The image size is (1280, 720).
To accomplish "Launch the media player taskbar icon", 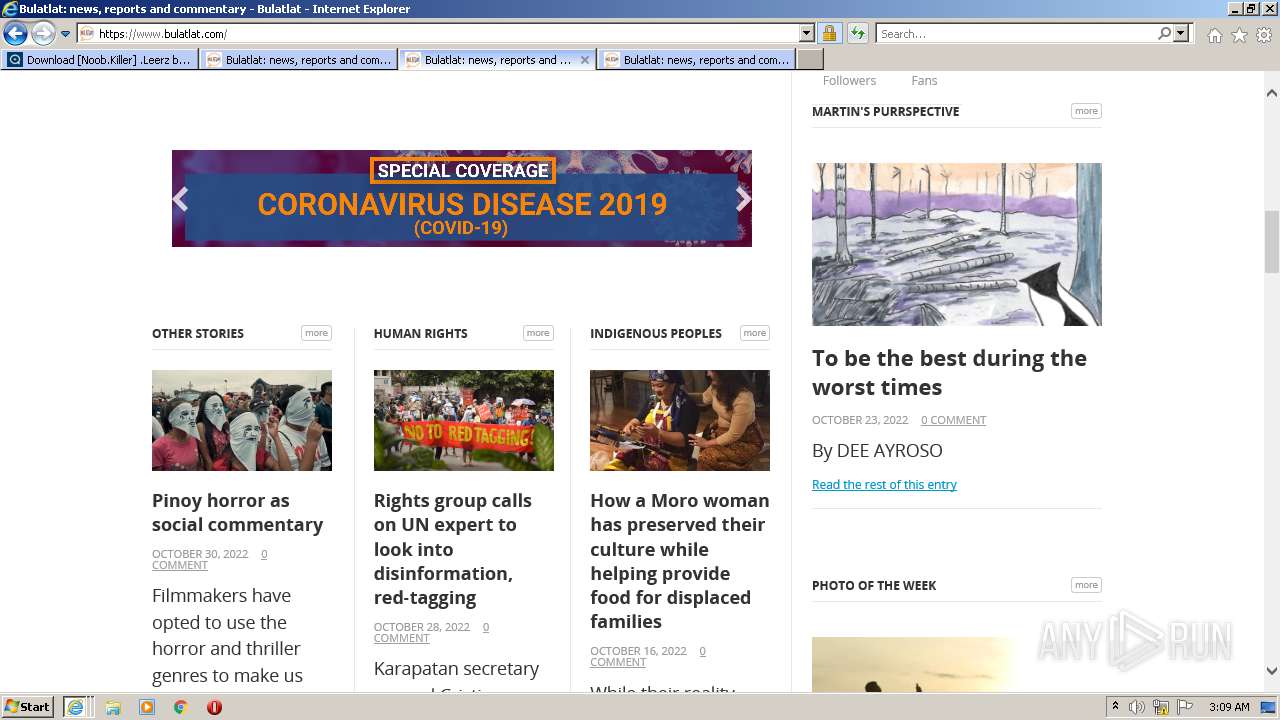I will (x=147, y=707).
